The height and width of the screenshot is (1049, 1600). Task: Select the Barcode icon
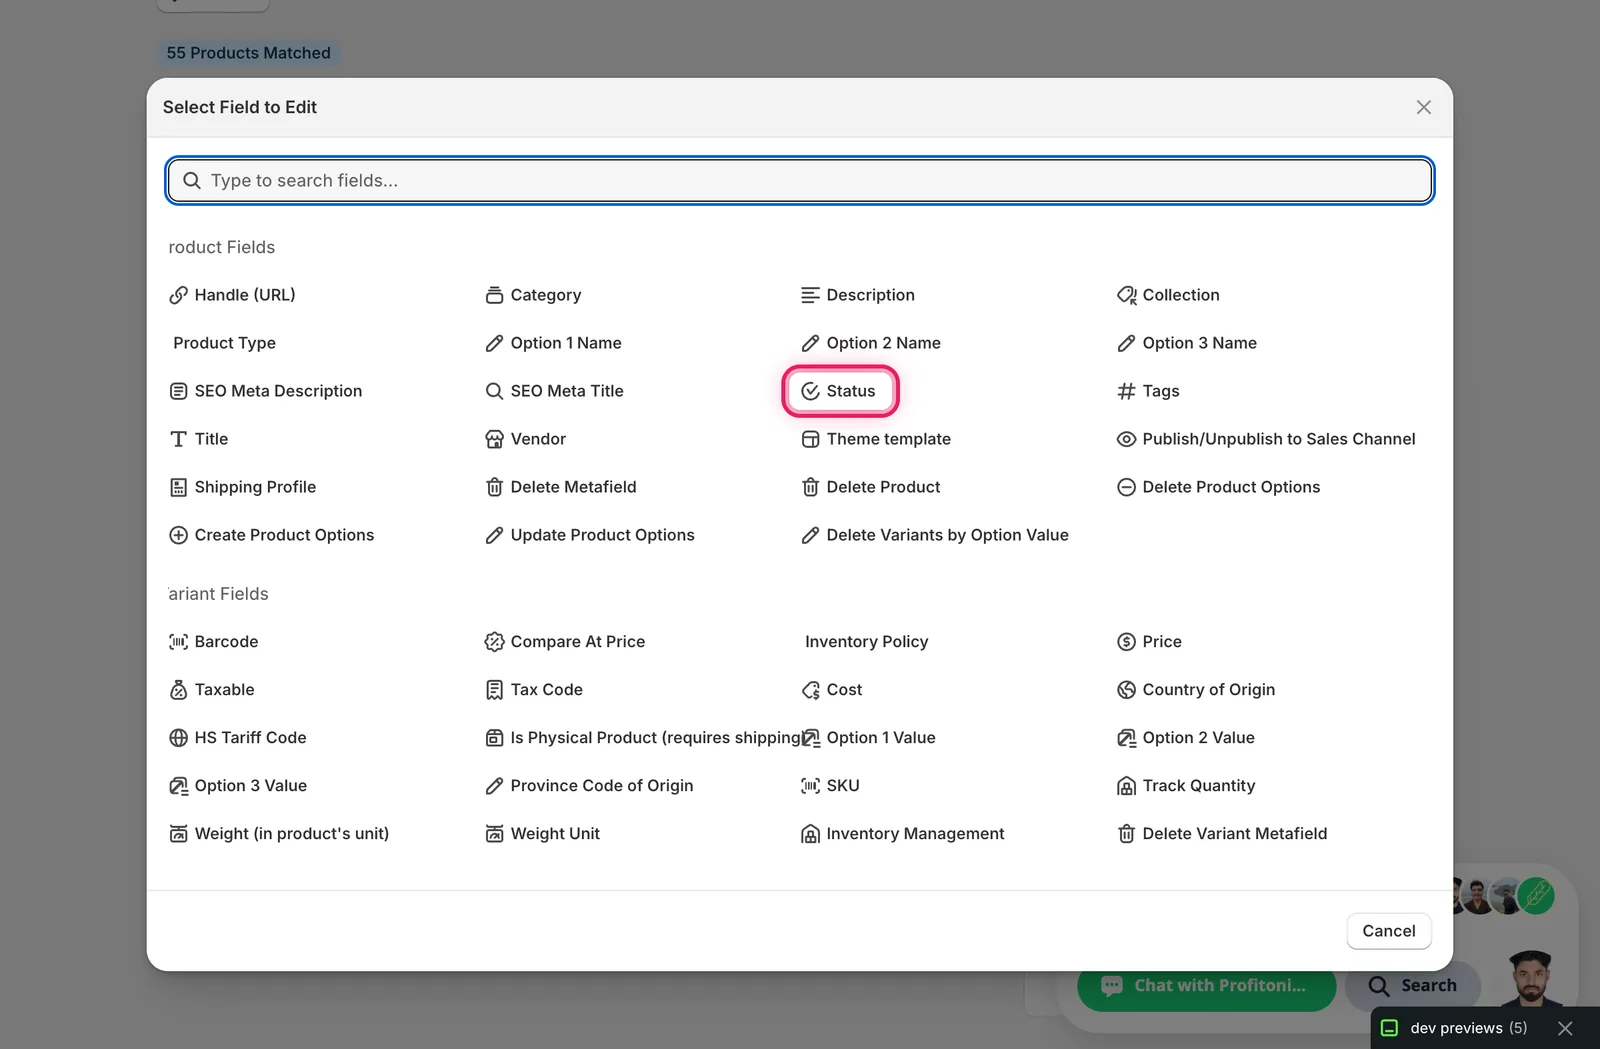pyautogui.click(x=178, y=642)
